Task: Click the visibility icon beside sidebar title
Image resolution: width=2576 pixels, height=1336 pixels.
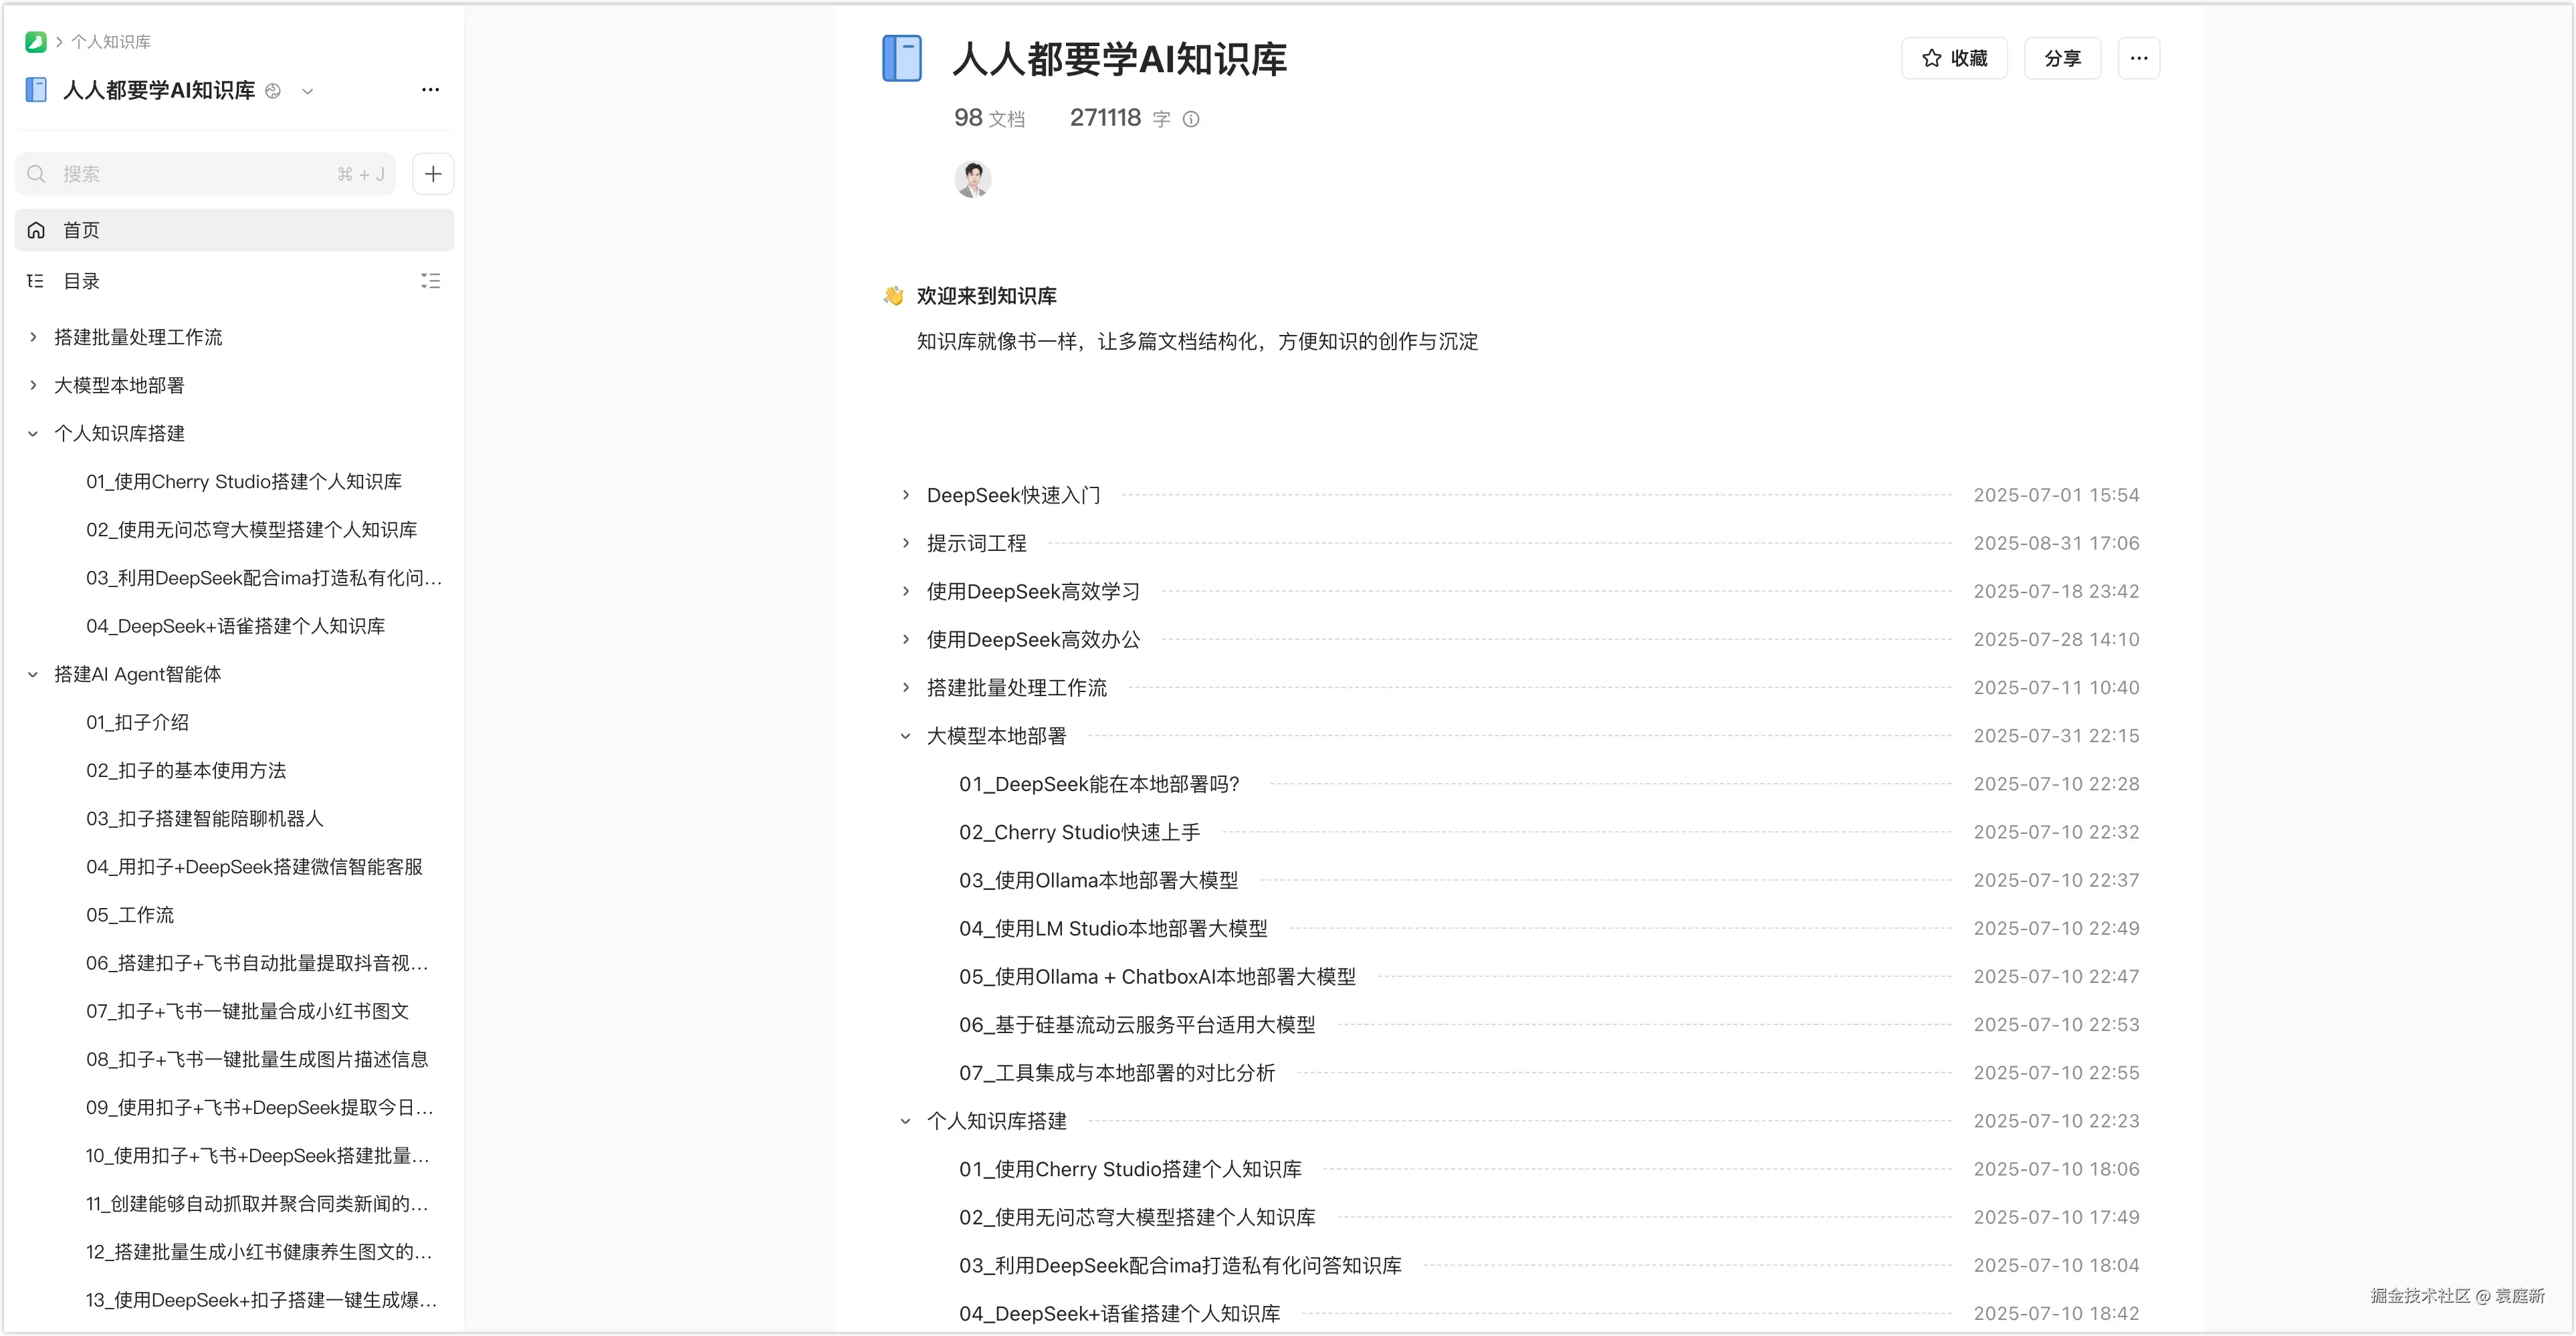Action: (273, 91)
